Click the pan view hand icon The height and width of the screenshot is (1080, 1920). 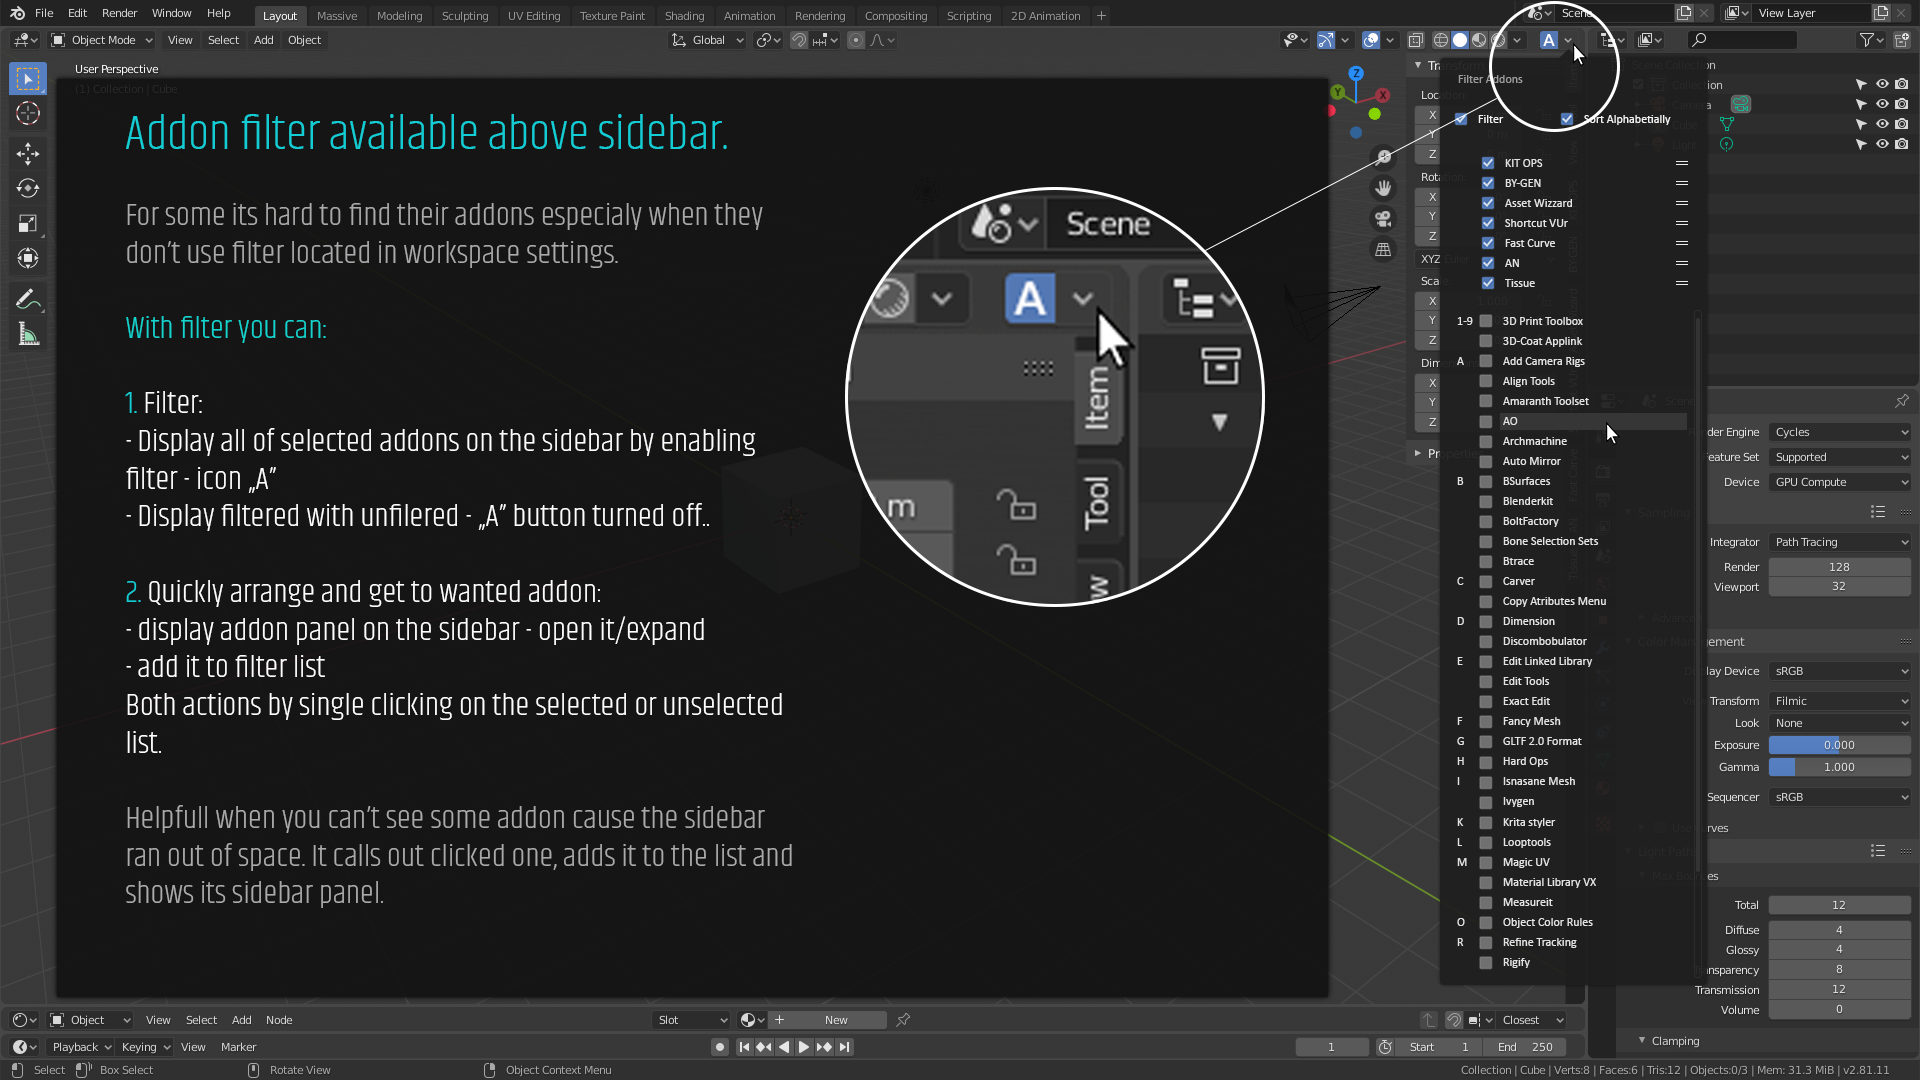1383,188
